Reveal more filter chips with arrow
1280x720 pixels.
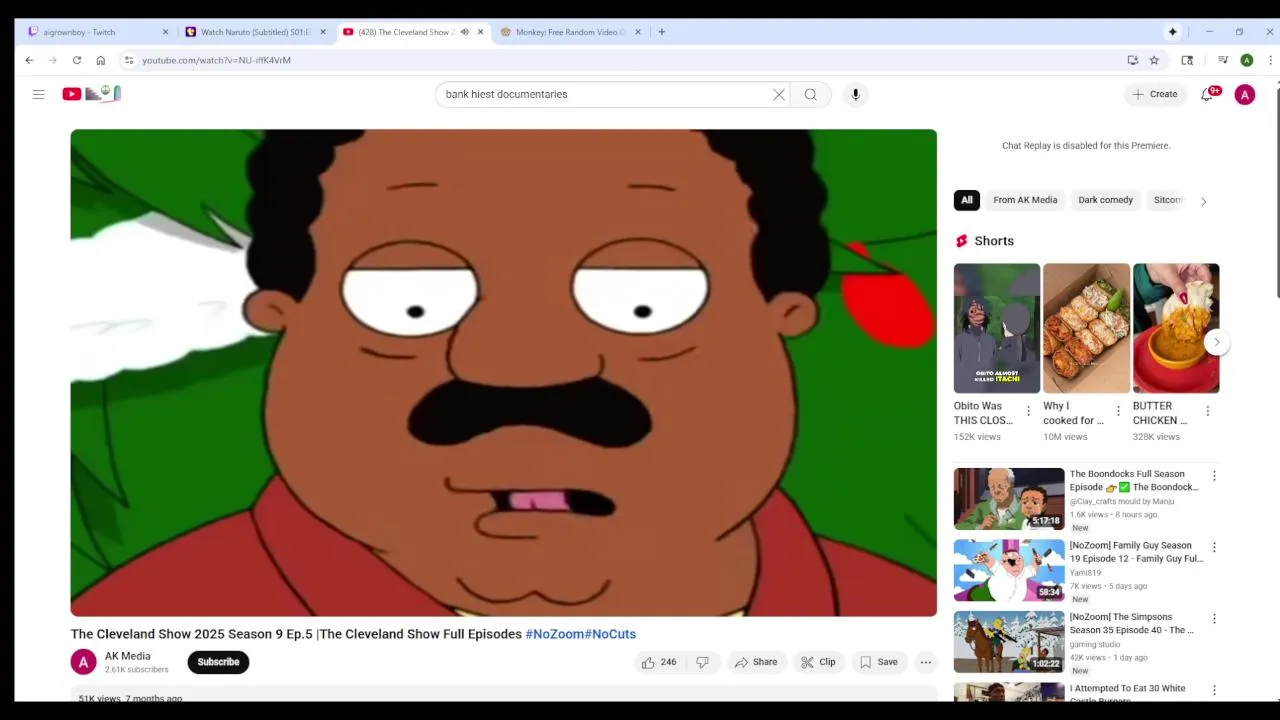1203,201
